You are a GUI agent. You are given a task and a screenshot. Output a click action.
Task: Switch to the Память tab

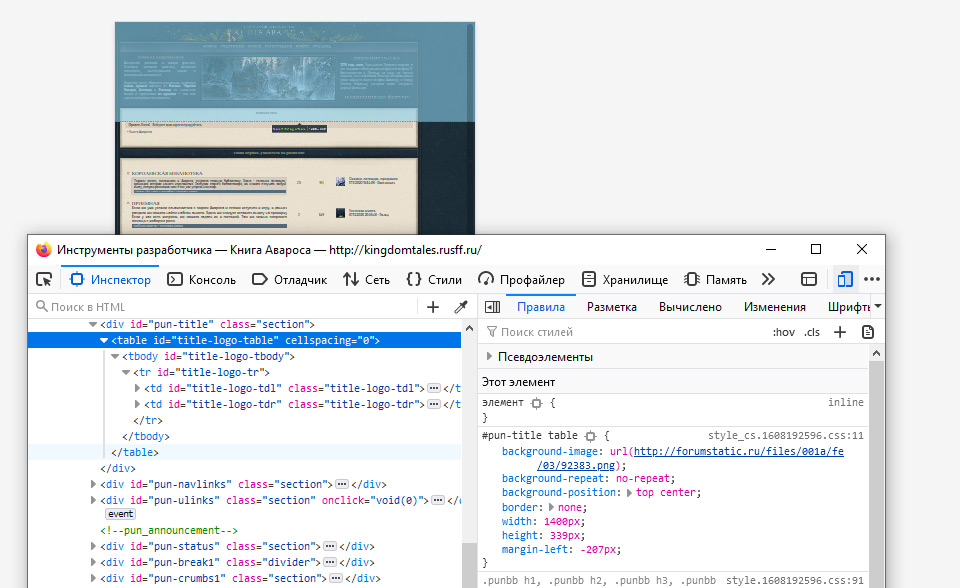click(x=715, y=279)
